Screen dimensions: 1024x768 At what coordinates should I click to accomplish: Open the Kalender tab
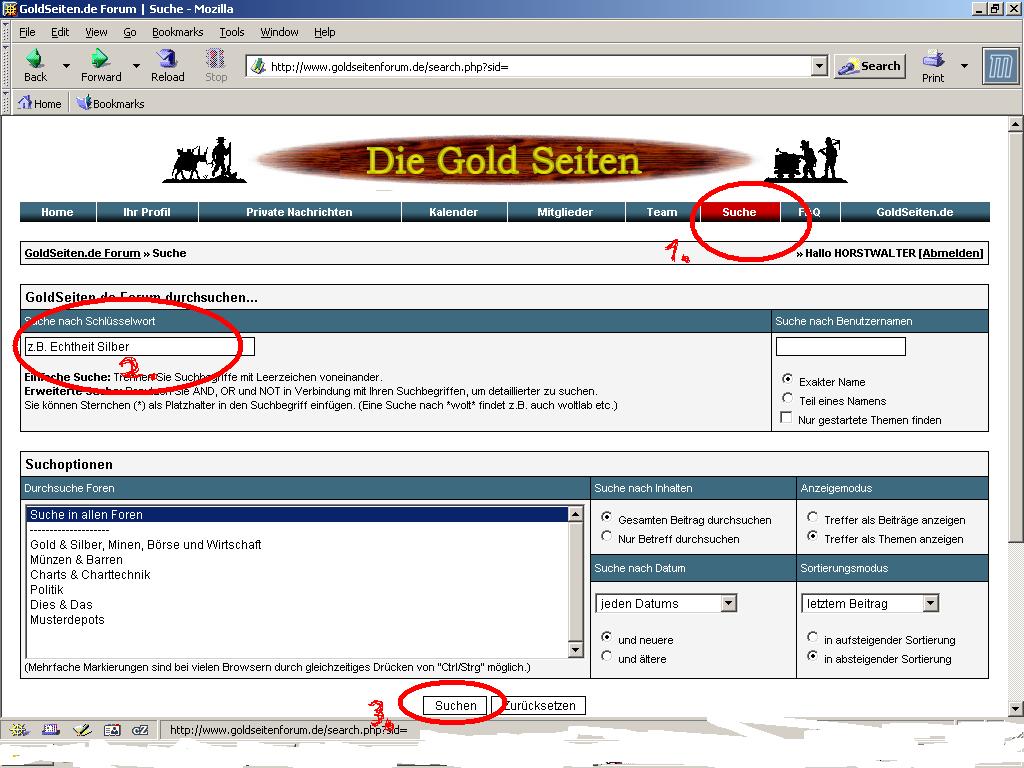point(454,212)
